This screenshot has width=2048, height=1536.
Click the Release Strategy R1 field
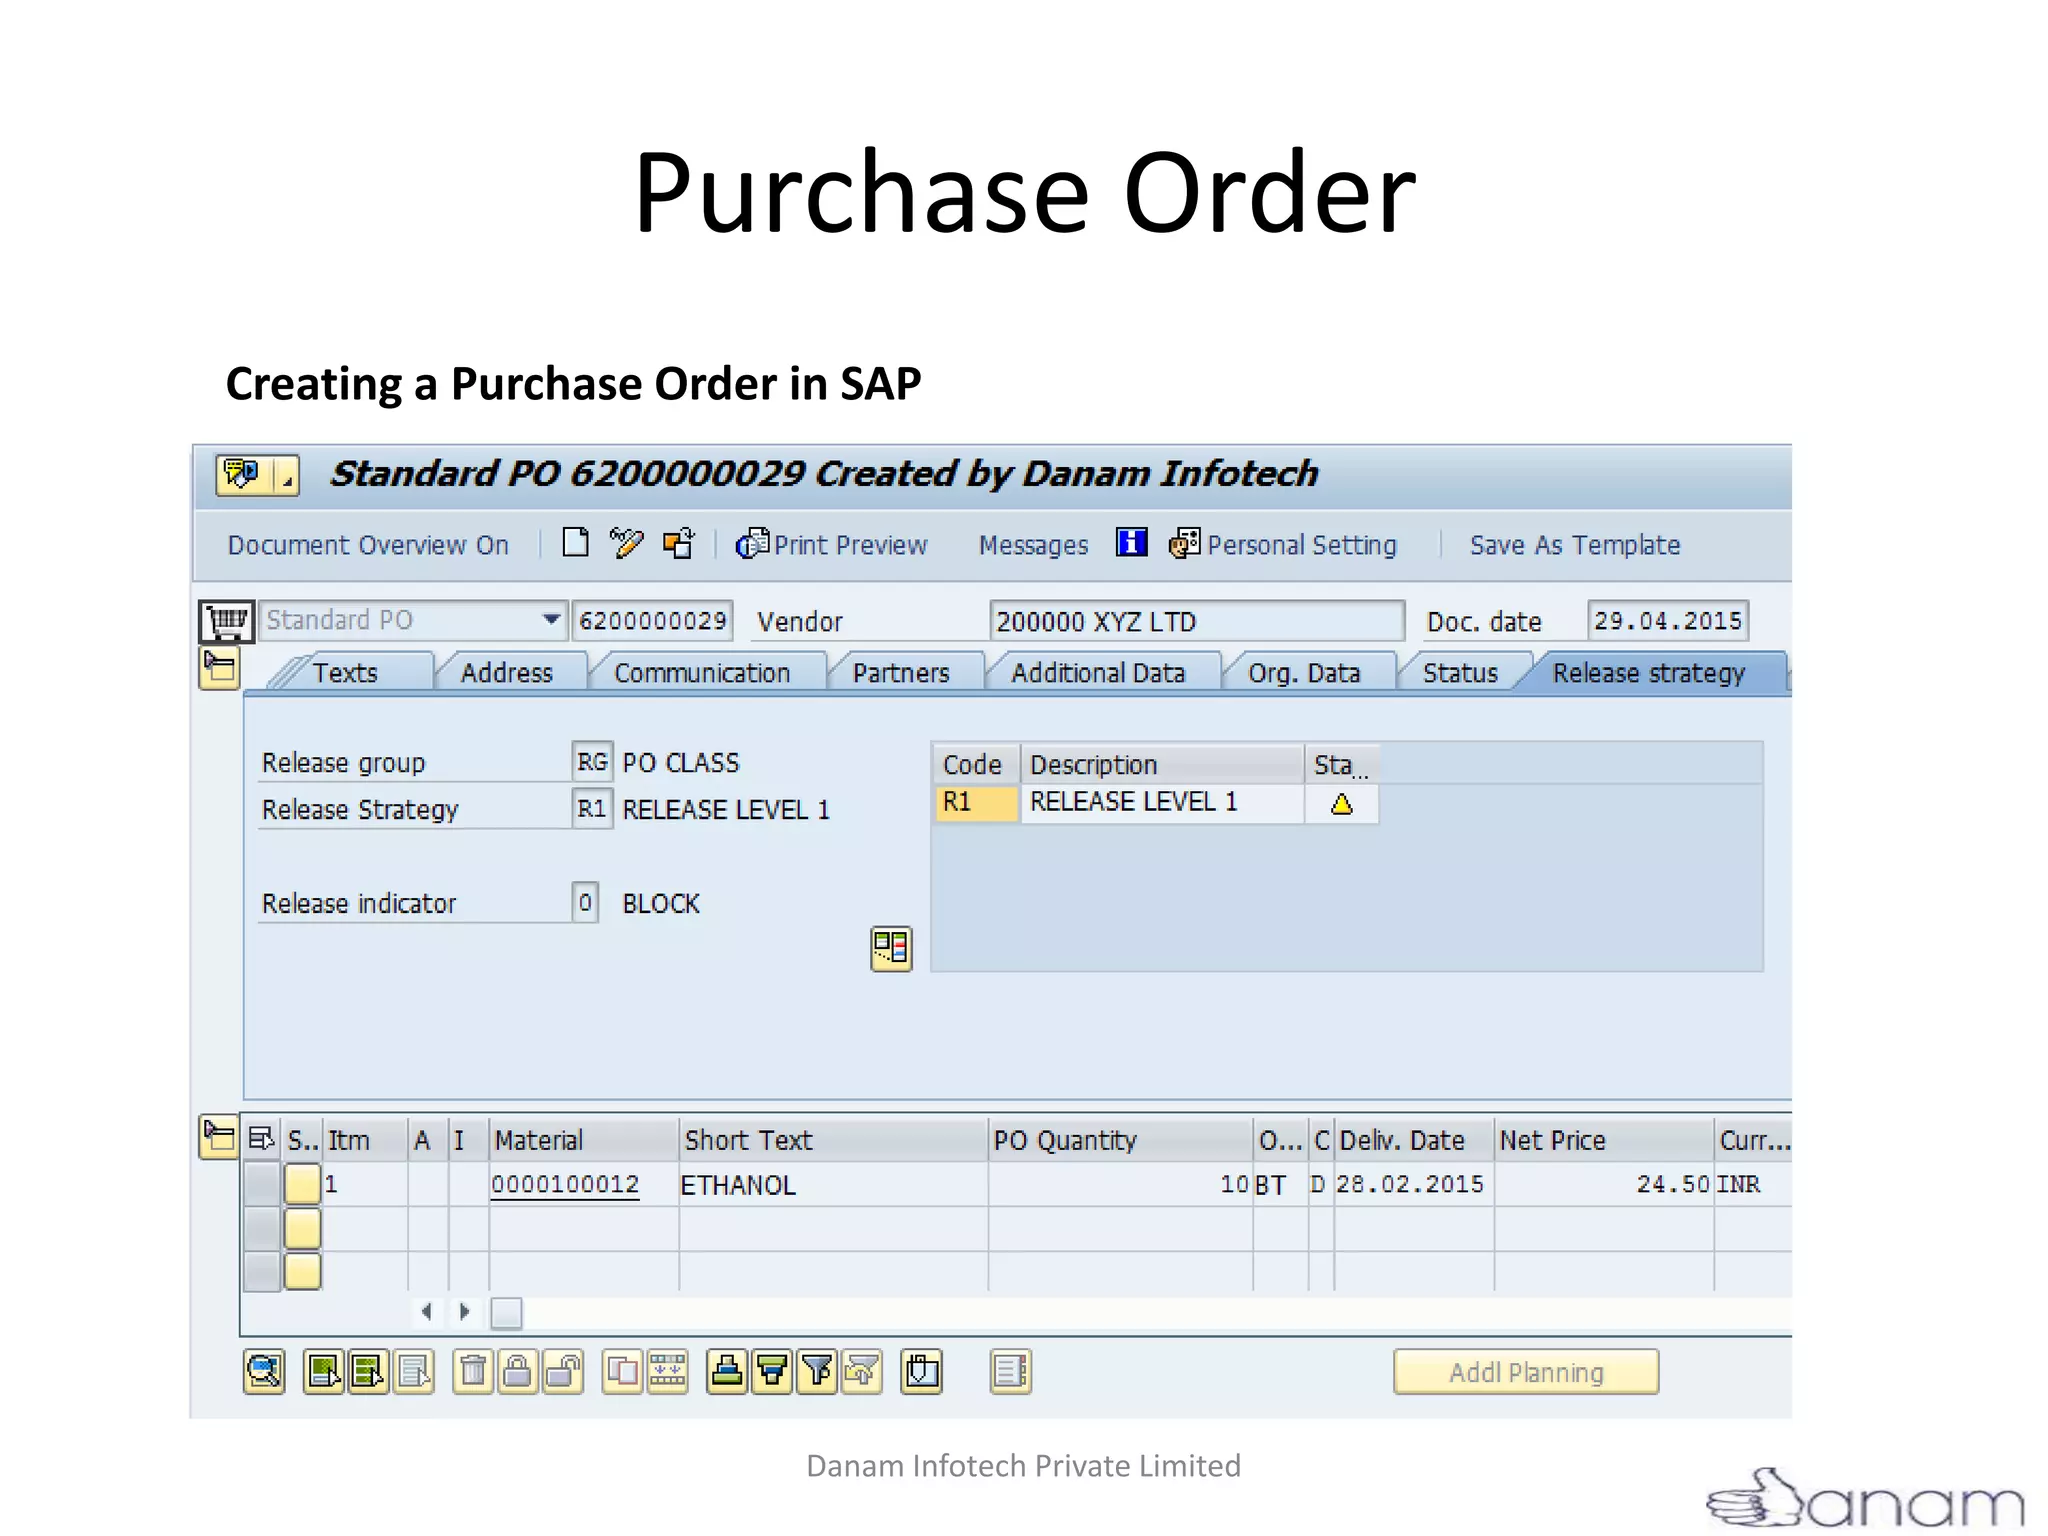click(592, 808)
